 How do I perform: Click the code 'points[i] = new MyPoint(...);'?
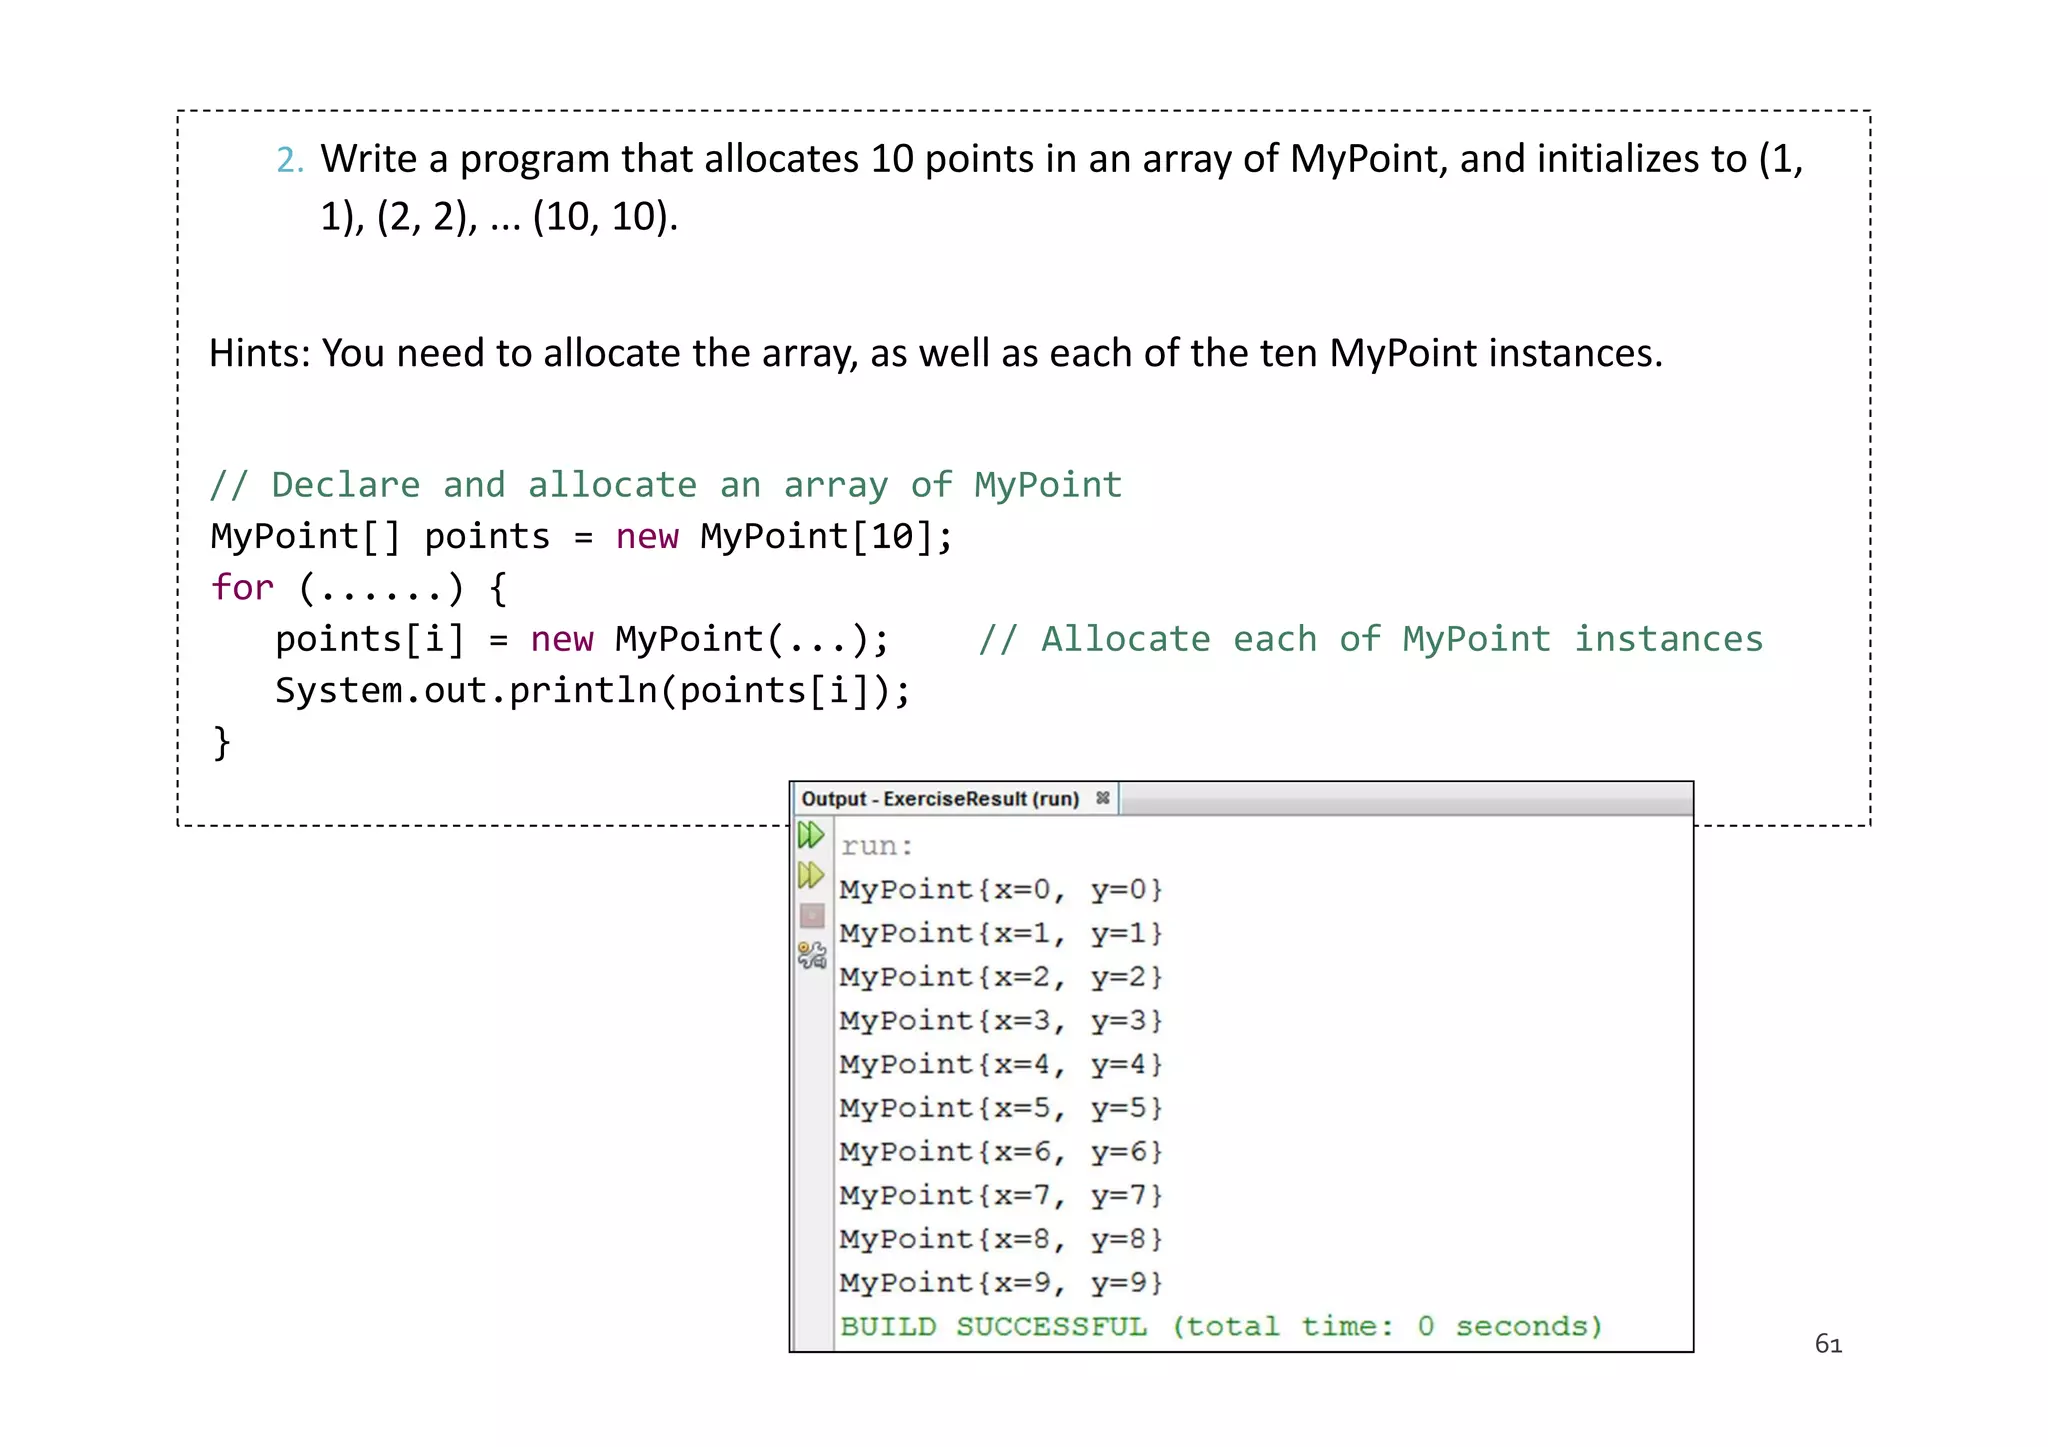(x=582, y=639)
